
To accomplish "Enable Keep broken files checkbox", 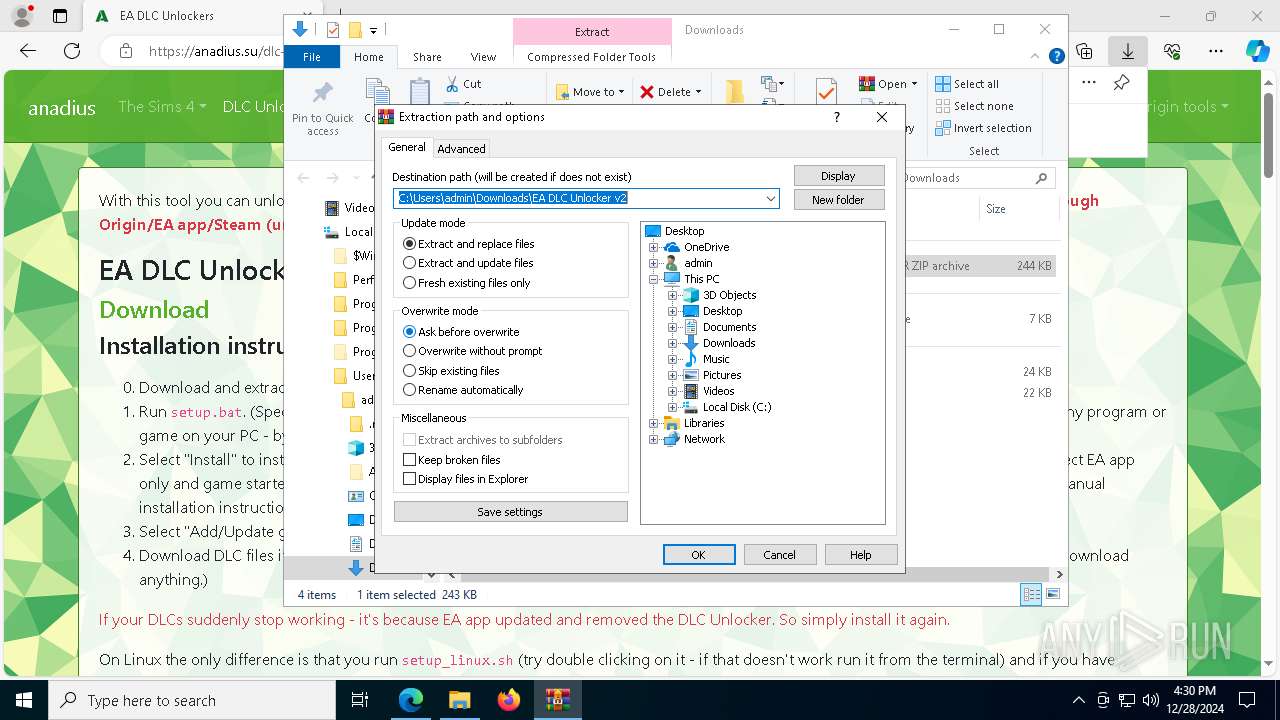I will (452, 460).
